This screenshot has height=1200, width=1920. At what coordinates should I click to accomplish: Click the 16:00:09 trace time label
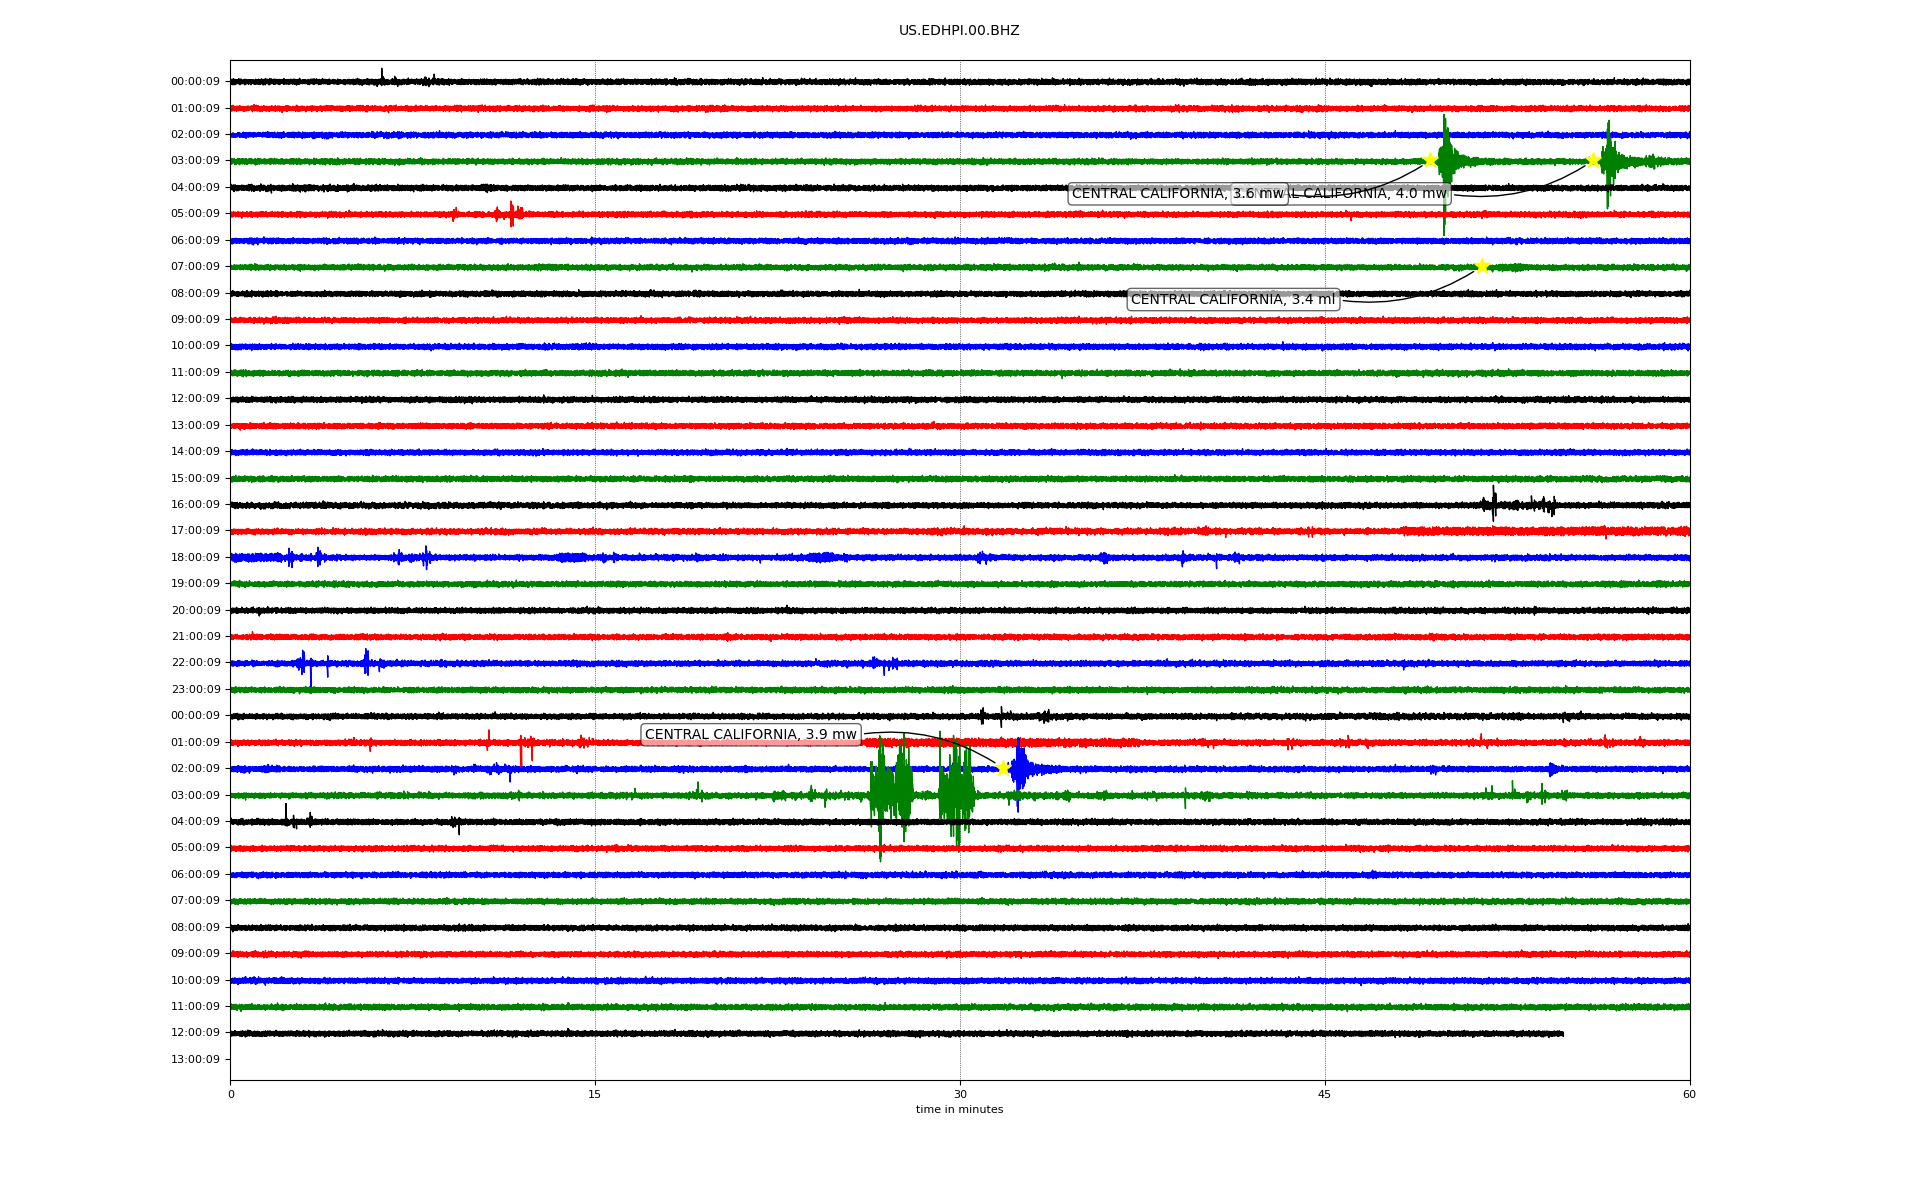tap(195, 505)
